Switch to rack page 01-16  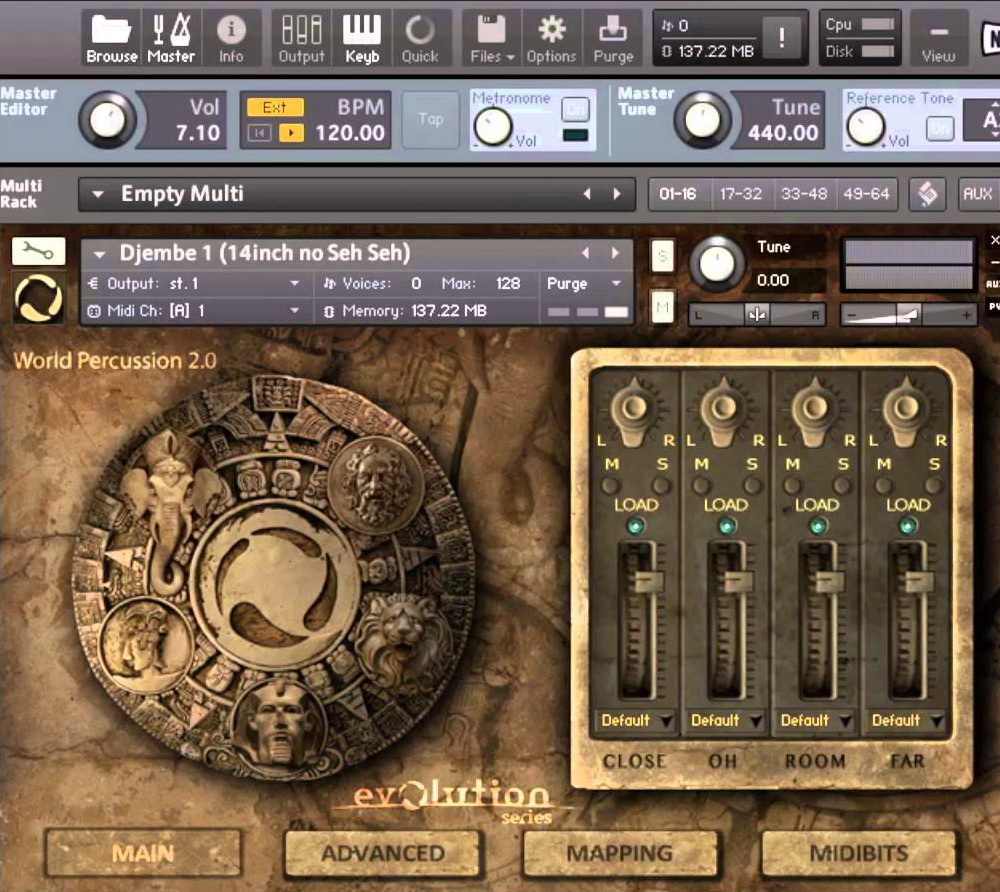click(x=678, y=194)
